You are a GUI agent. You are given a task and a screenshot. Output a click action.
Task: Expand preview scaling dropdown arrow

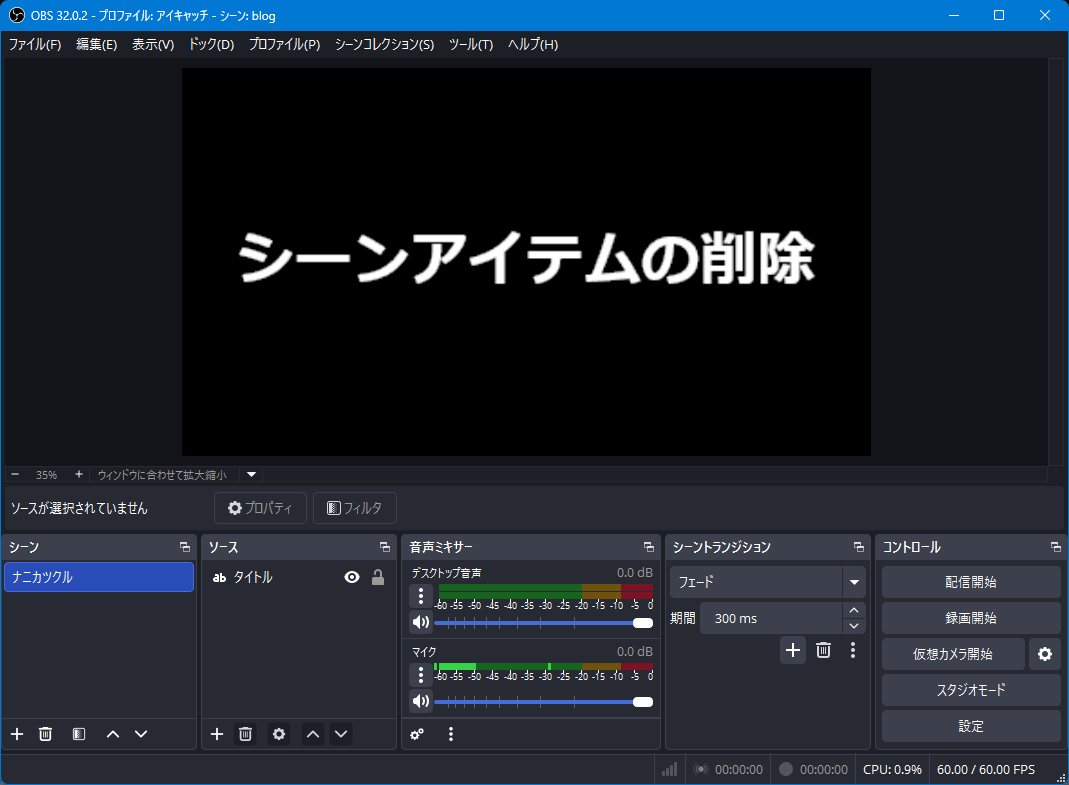pos(252,474)
